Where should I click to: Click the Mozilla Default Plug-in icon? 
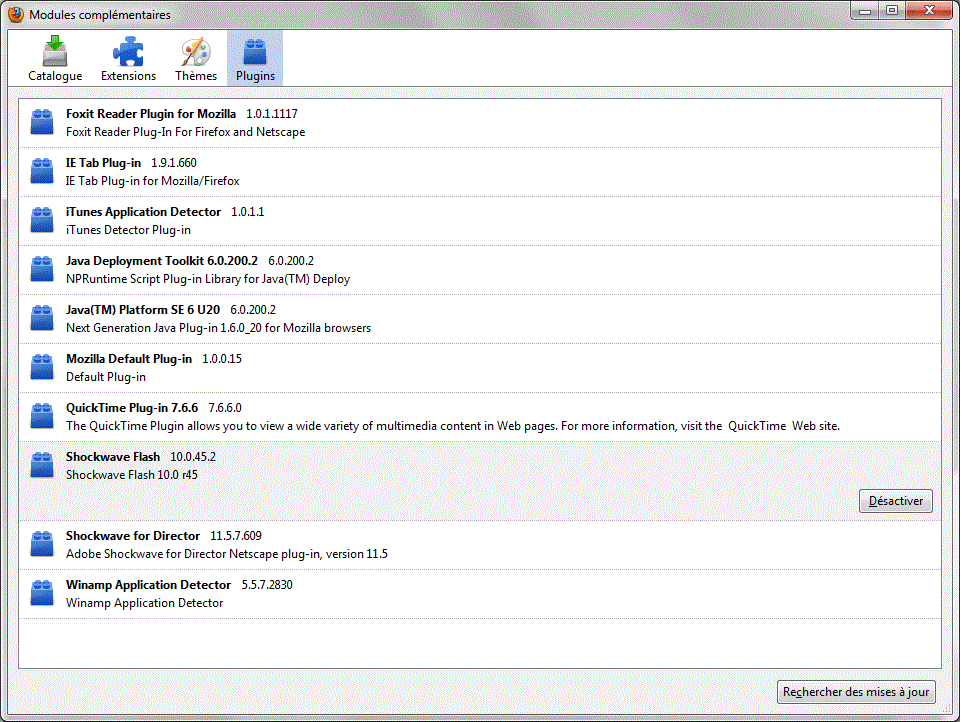(42, 366)
